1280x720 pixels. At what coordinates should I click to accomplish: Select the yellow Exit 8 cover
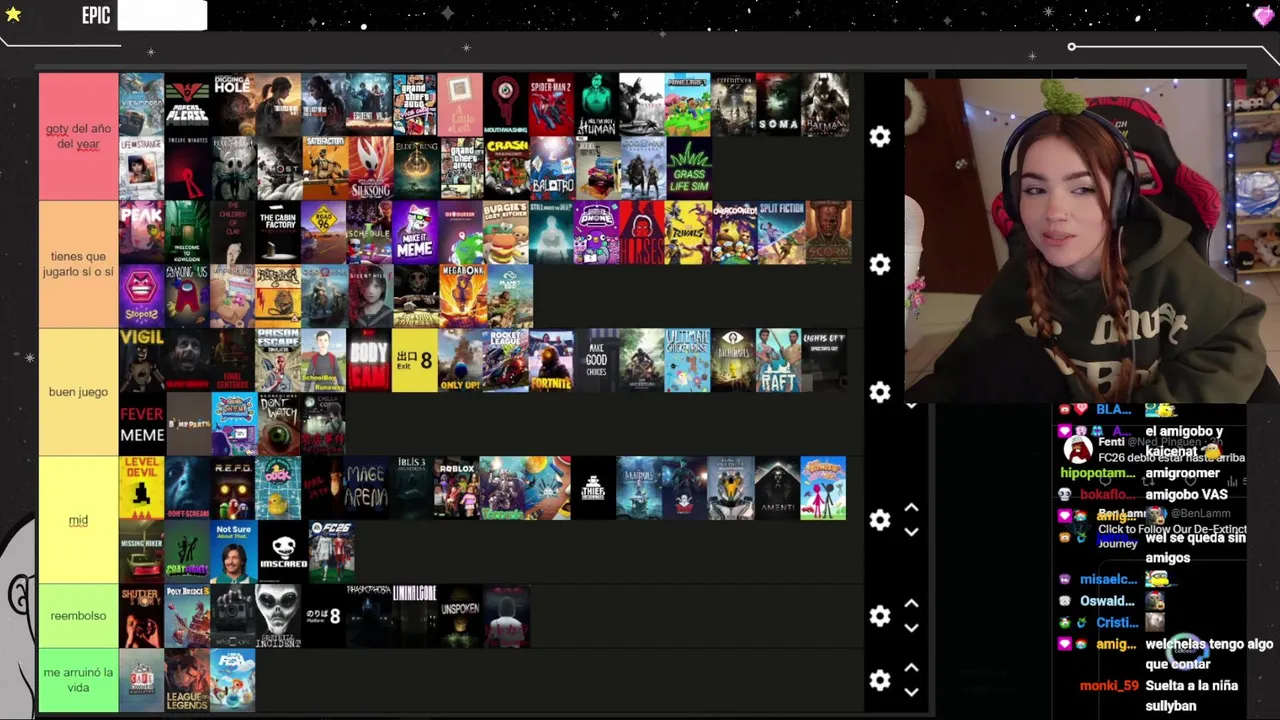pyautogui.click(x=415, y=360)
